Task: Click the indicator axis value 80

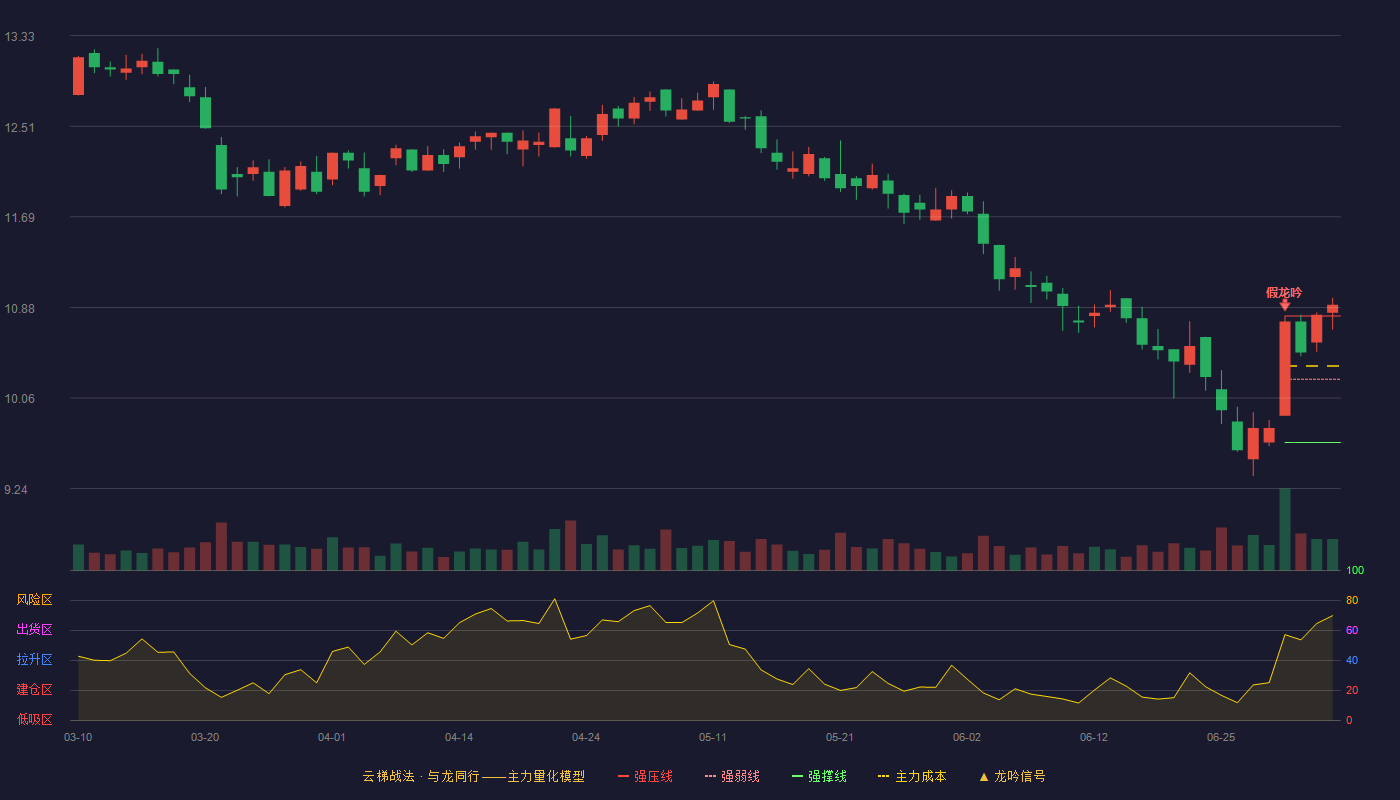Action: [x=1352, y=600]
